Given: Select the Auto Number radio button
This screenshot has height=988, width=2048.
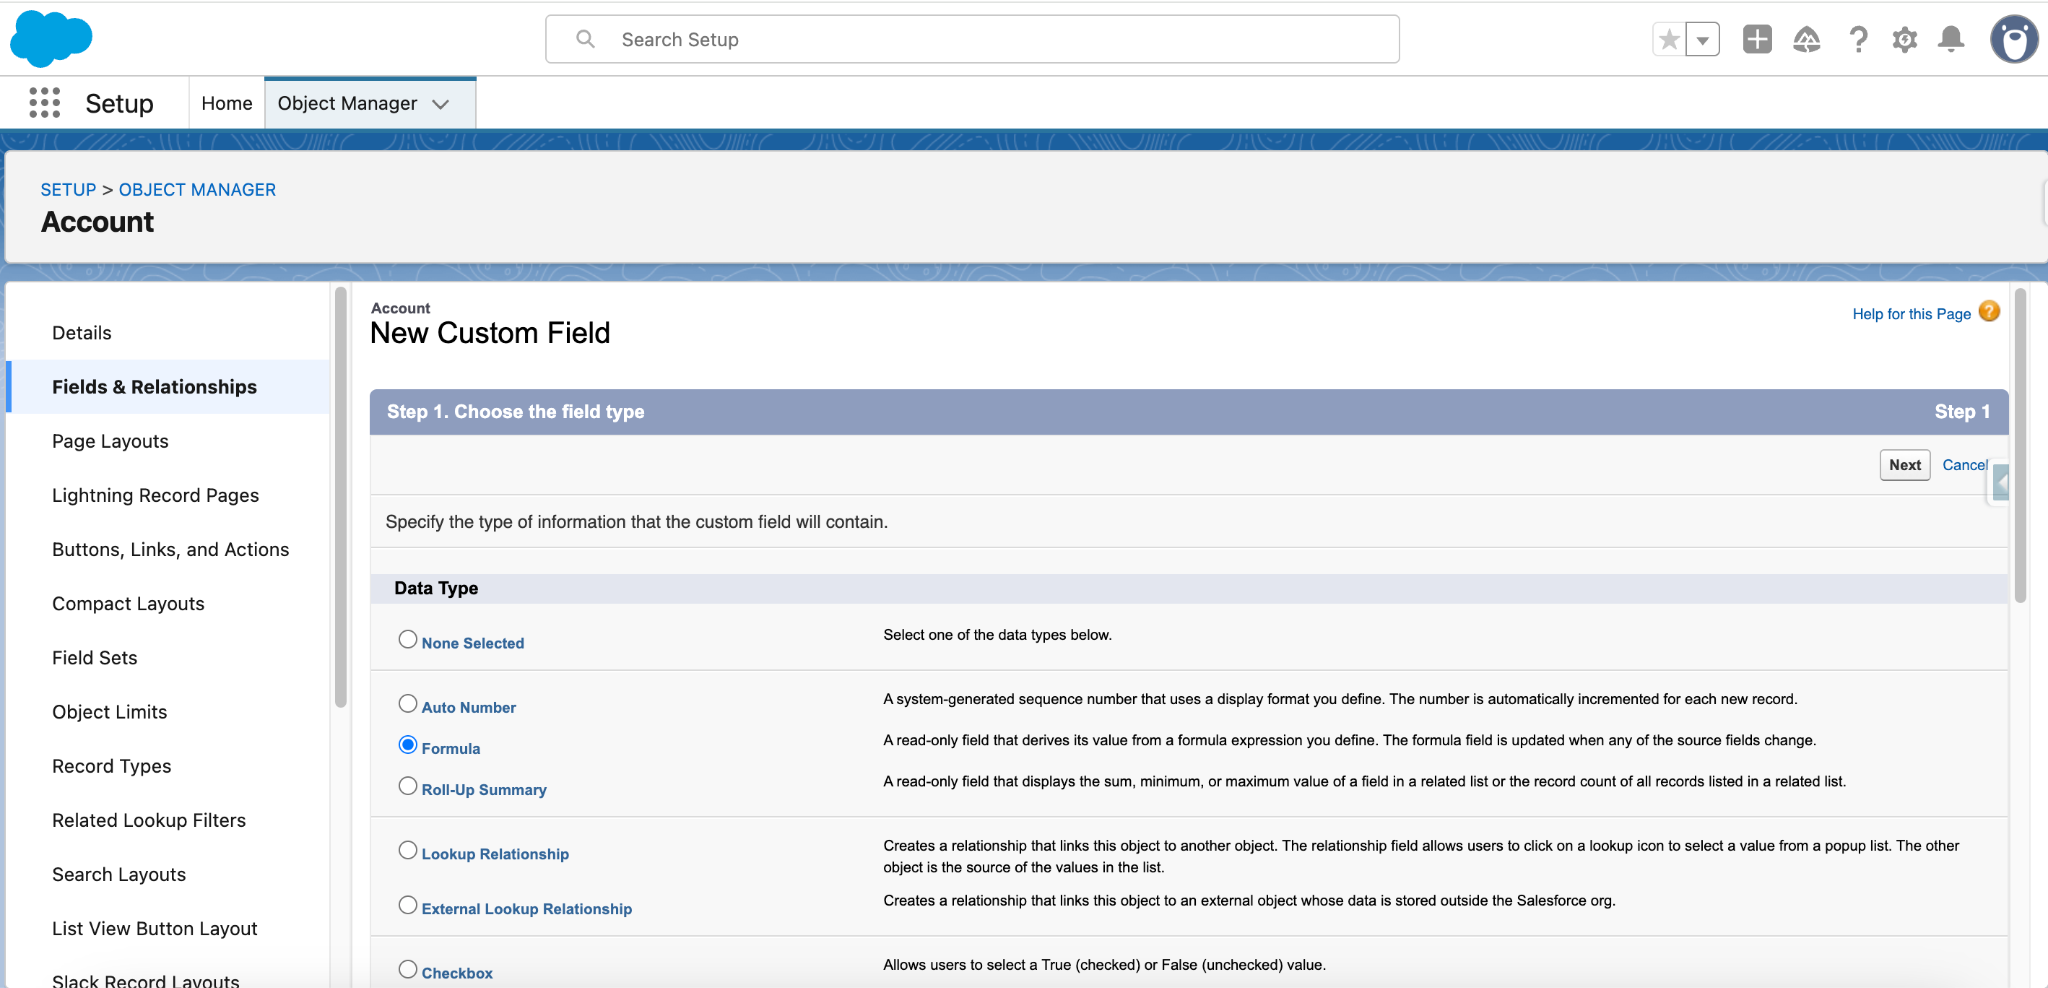Looking at the screenshot, I should [408, 703].
